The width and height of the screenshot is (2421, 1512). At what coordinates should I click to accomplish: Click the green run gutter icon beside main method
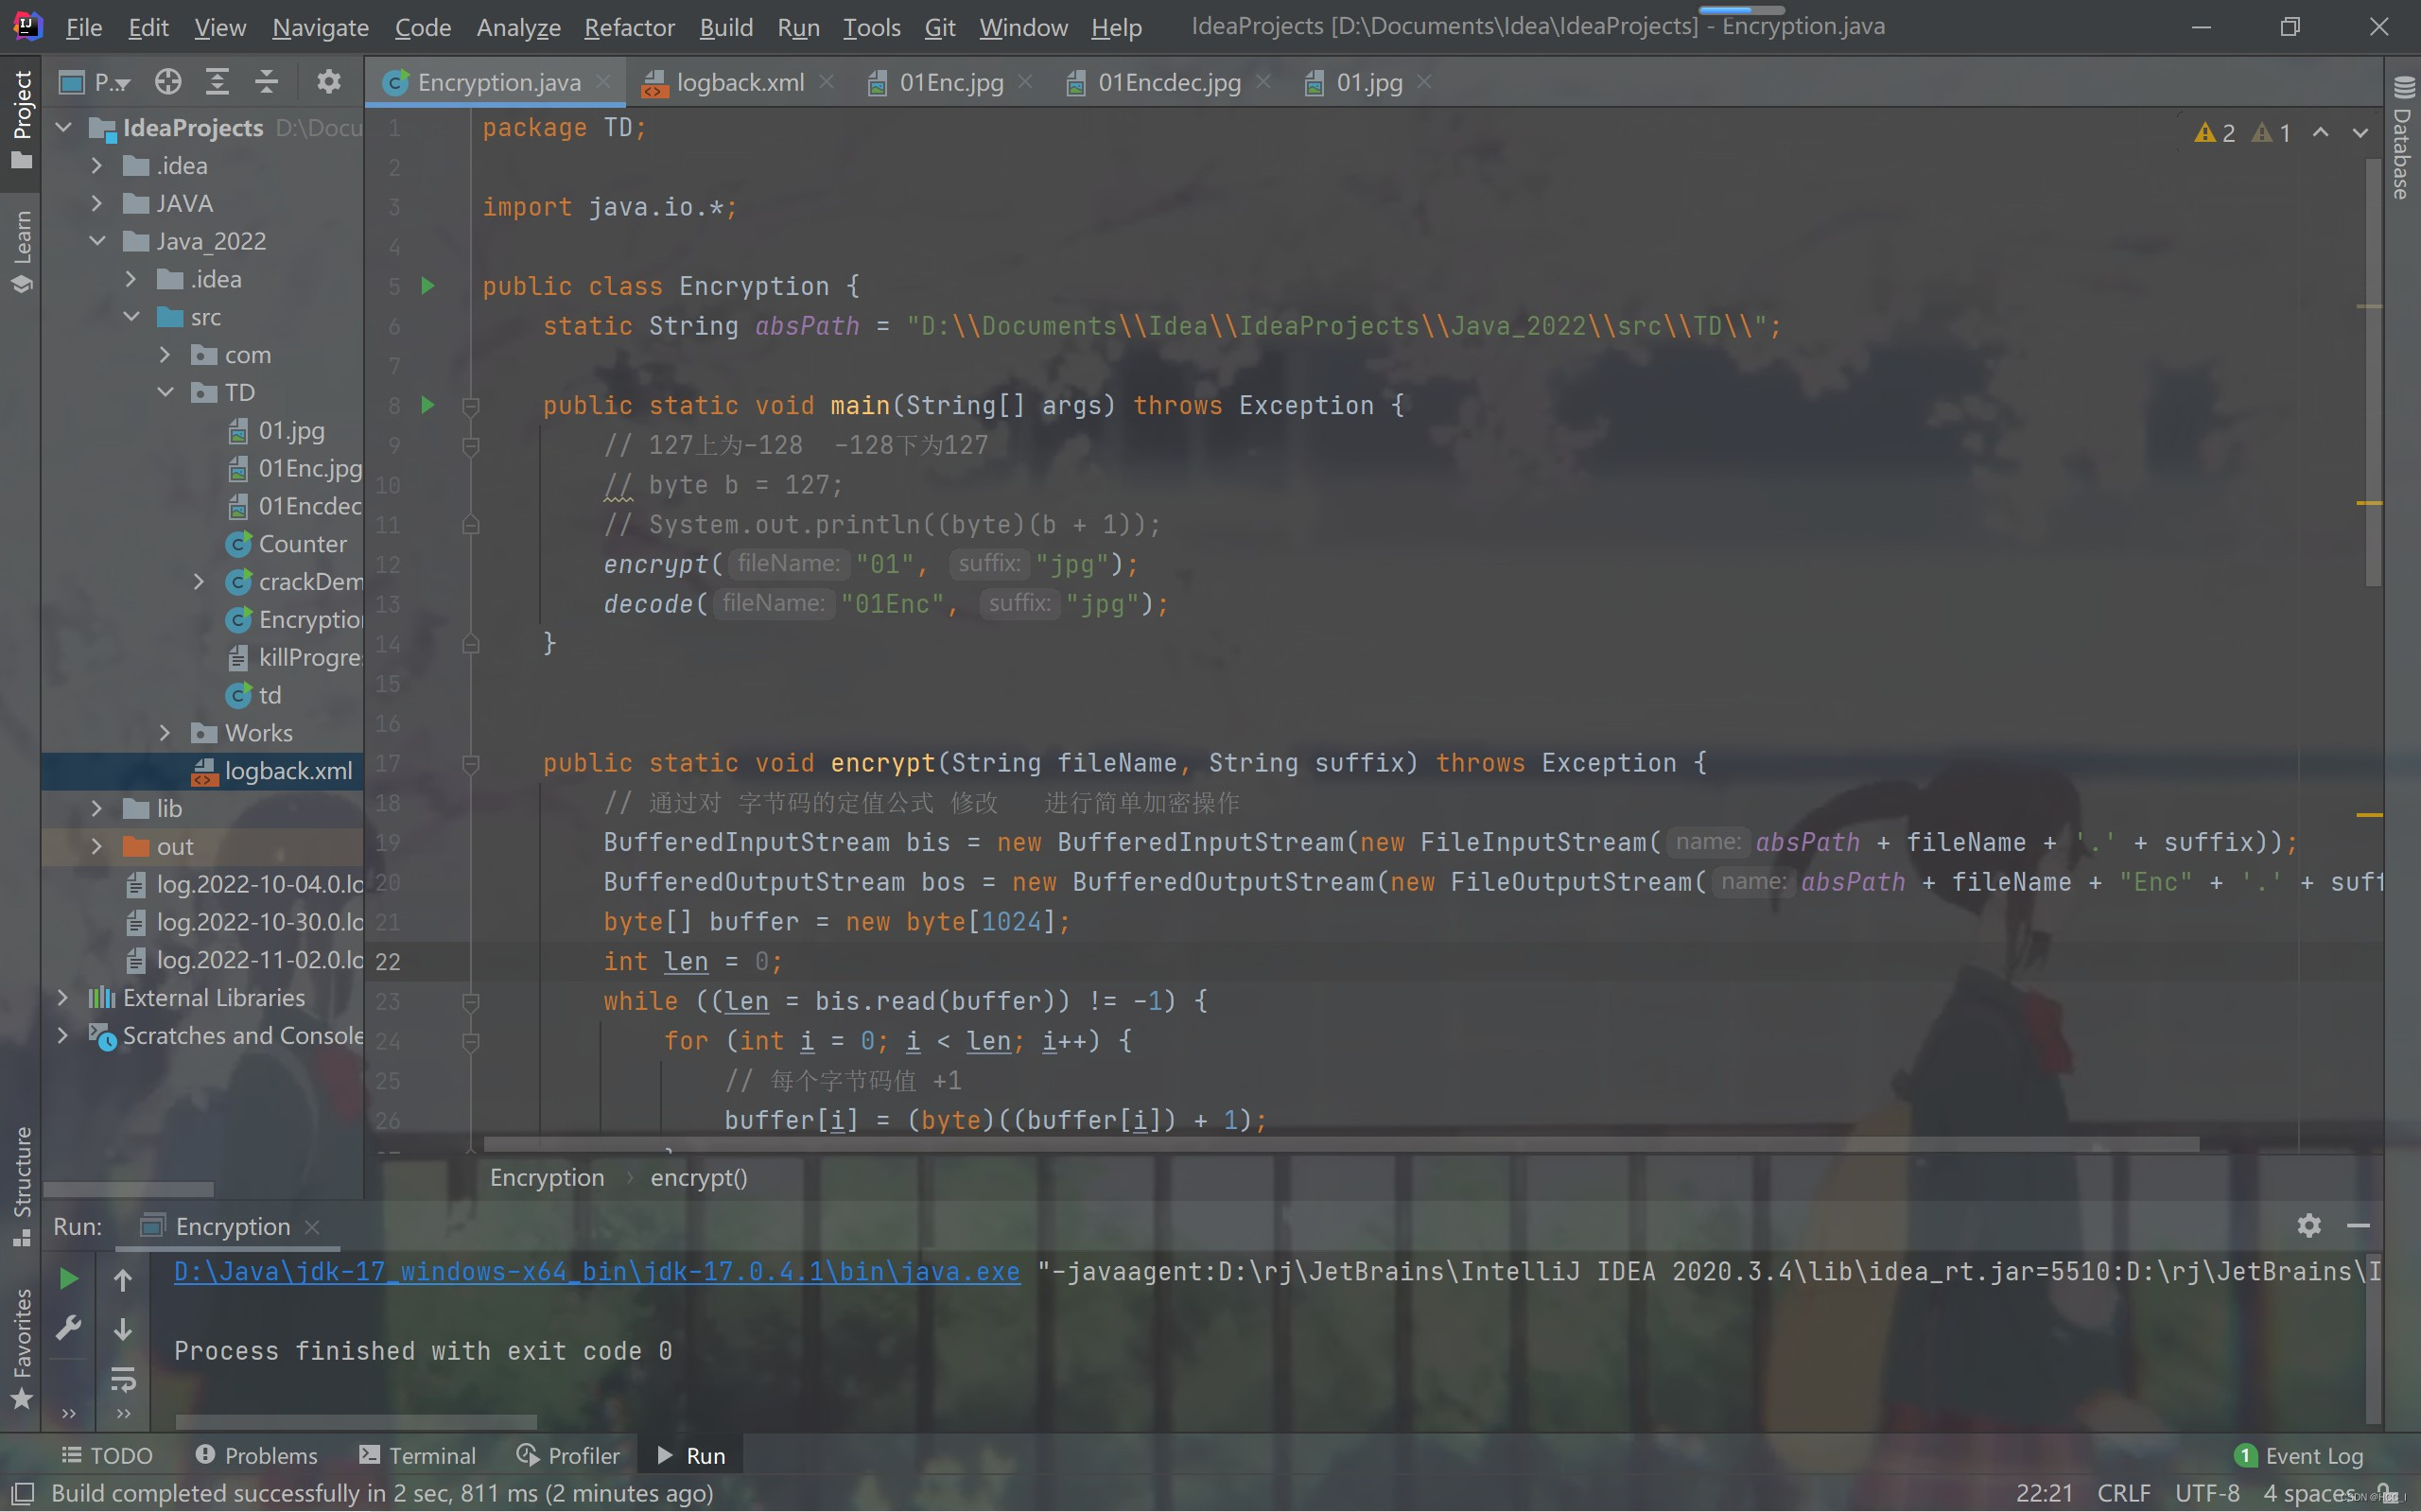tap(428, 405)
